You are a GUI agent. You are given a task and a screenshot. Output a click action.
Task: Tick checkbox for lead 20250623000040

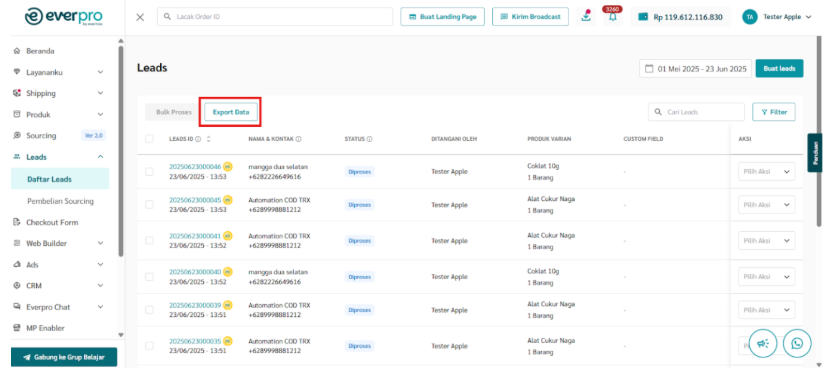pos(149,276)
